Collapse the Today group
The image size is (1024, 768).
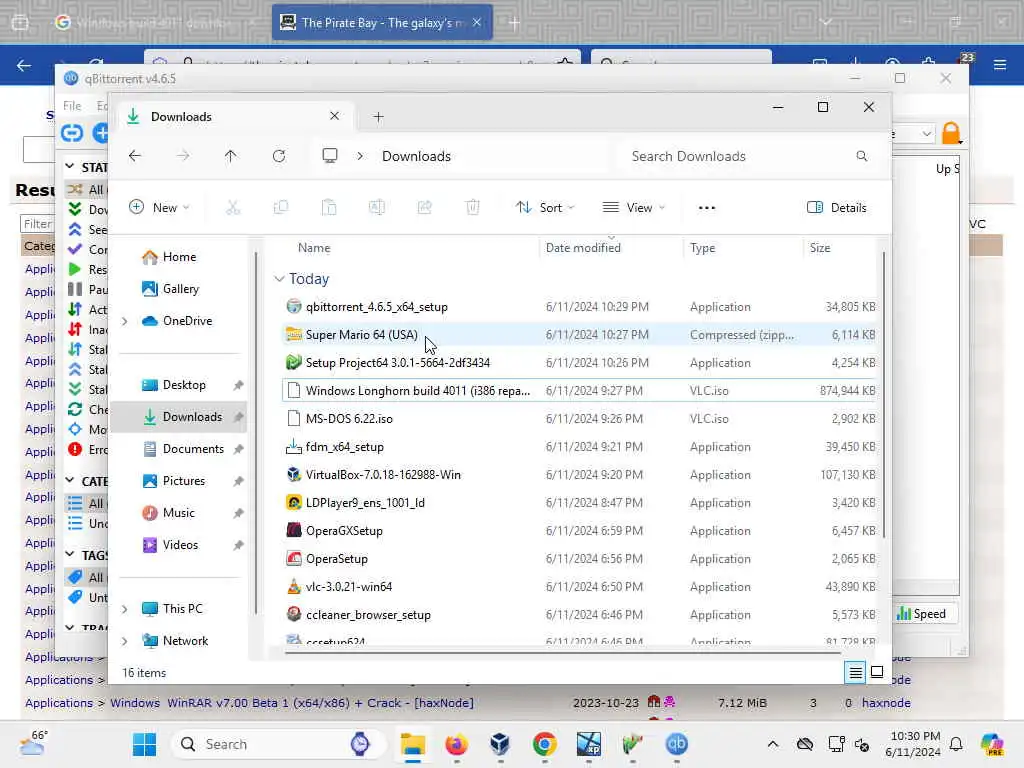[x=280, y=279]
